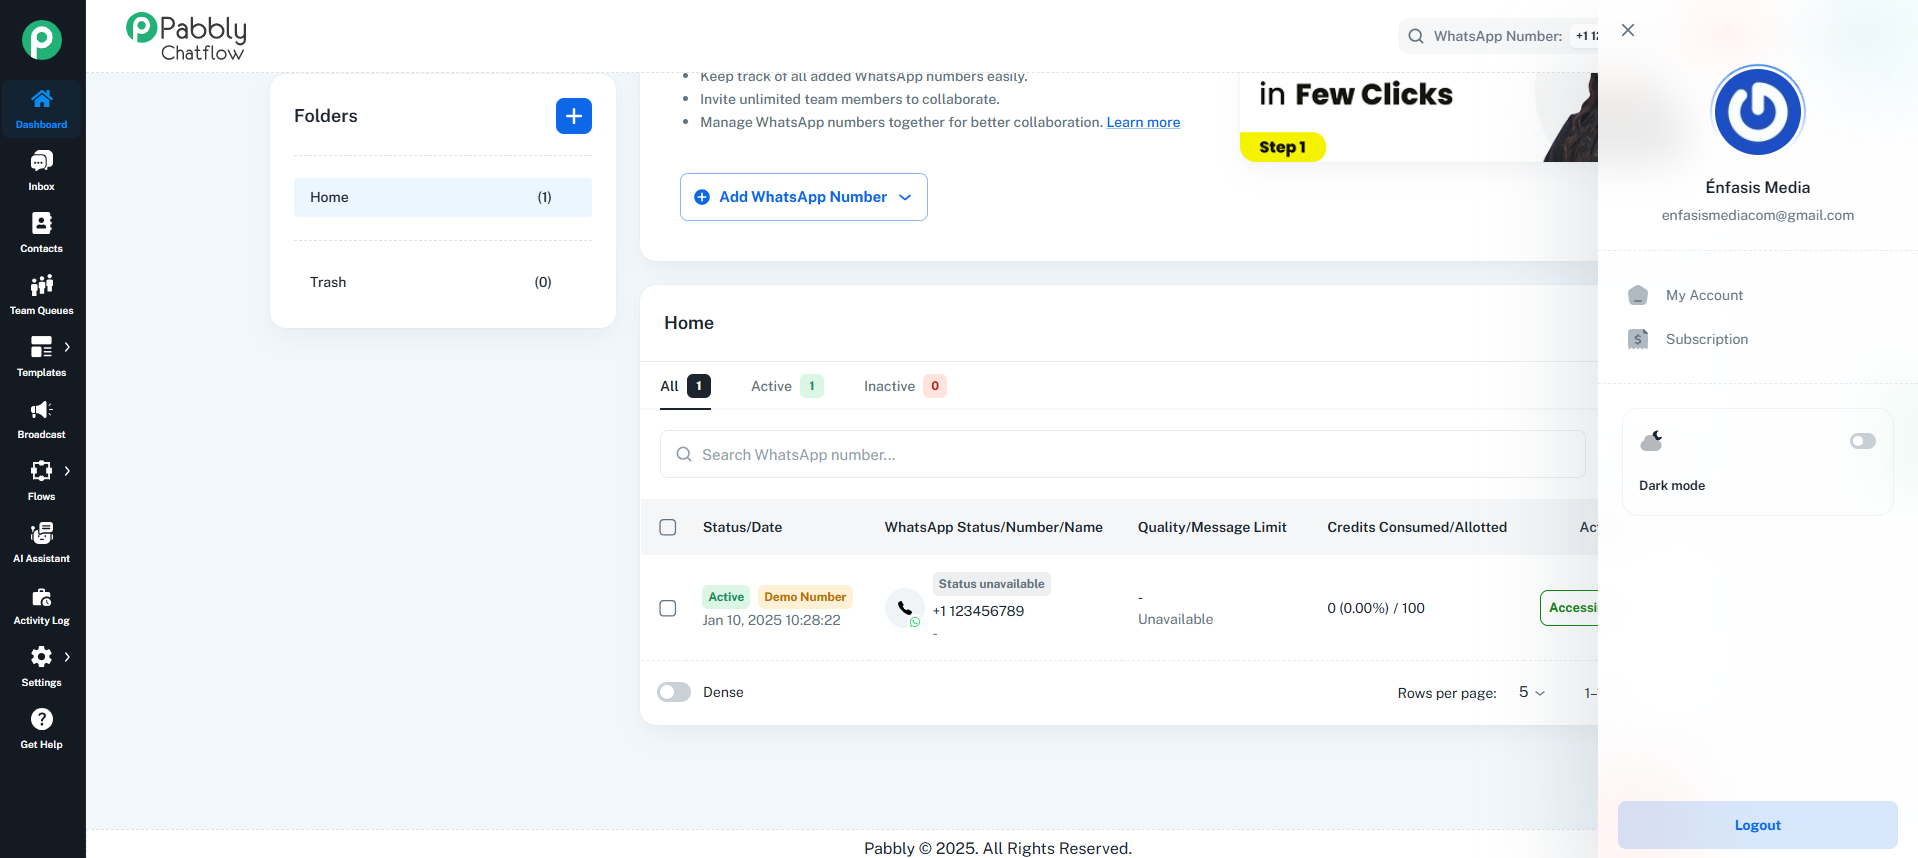The image size is (1918, 858).
Task: Toggle the Dense table switch
Action: 674,692
